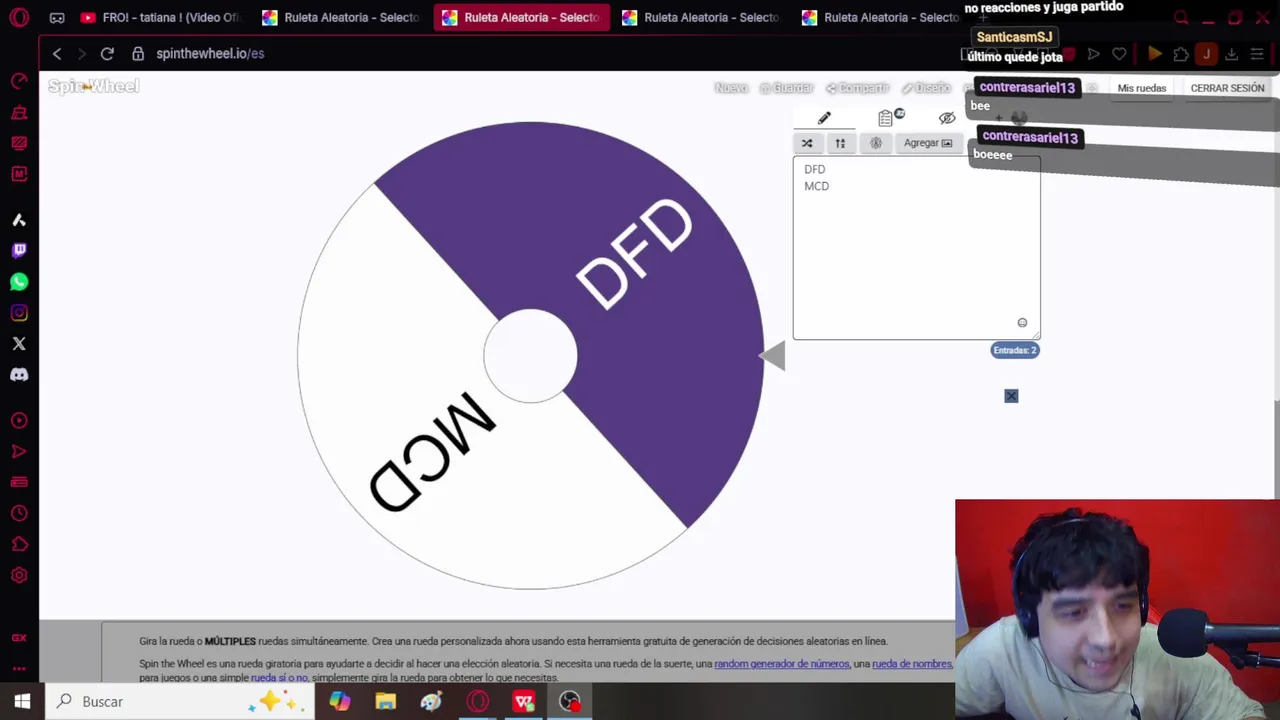The width and height of the screenshot is (1280, 720).
Task: Open the browser extensions puzzle icon
Action: click(1181, 54)
